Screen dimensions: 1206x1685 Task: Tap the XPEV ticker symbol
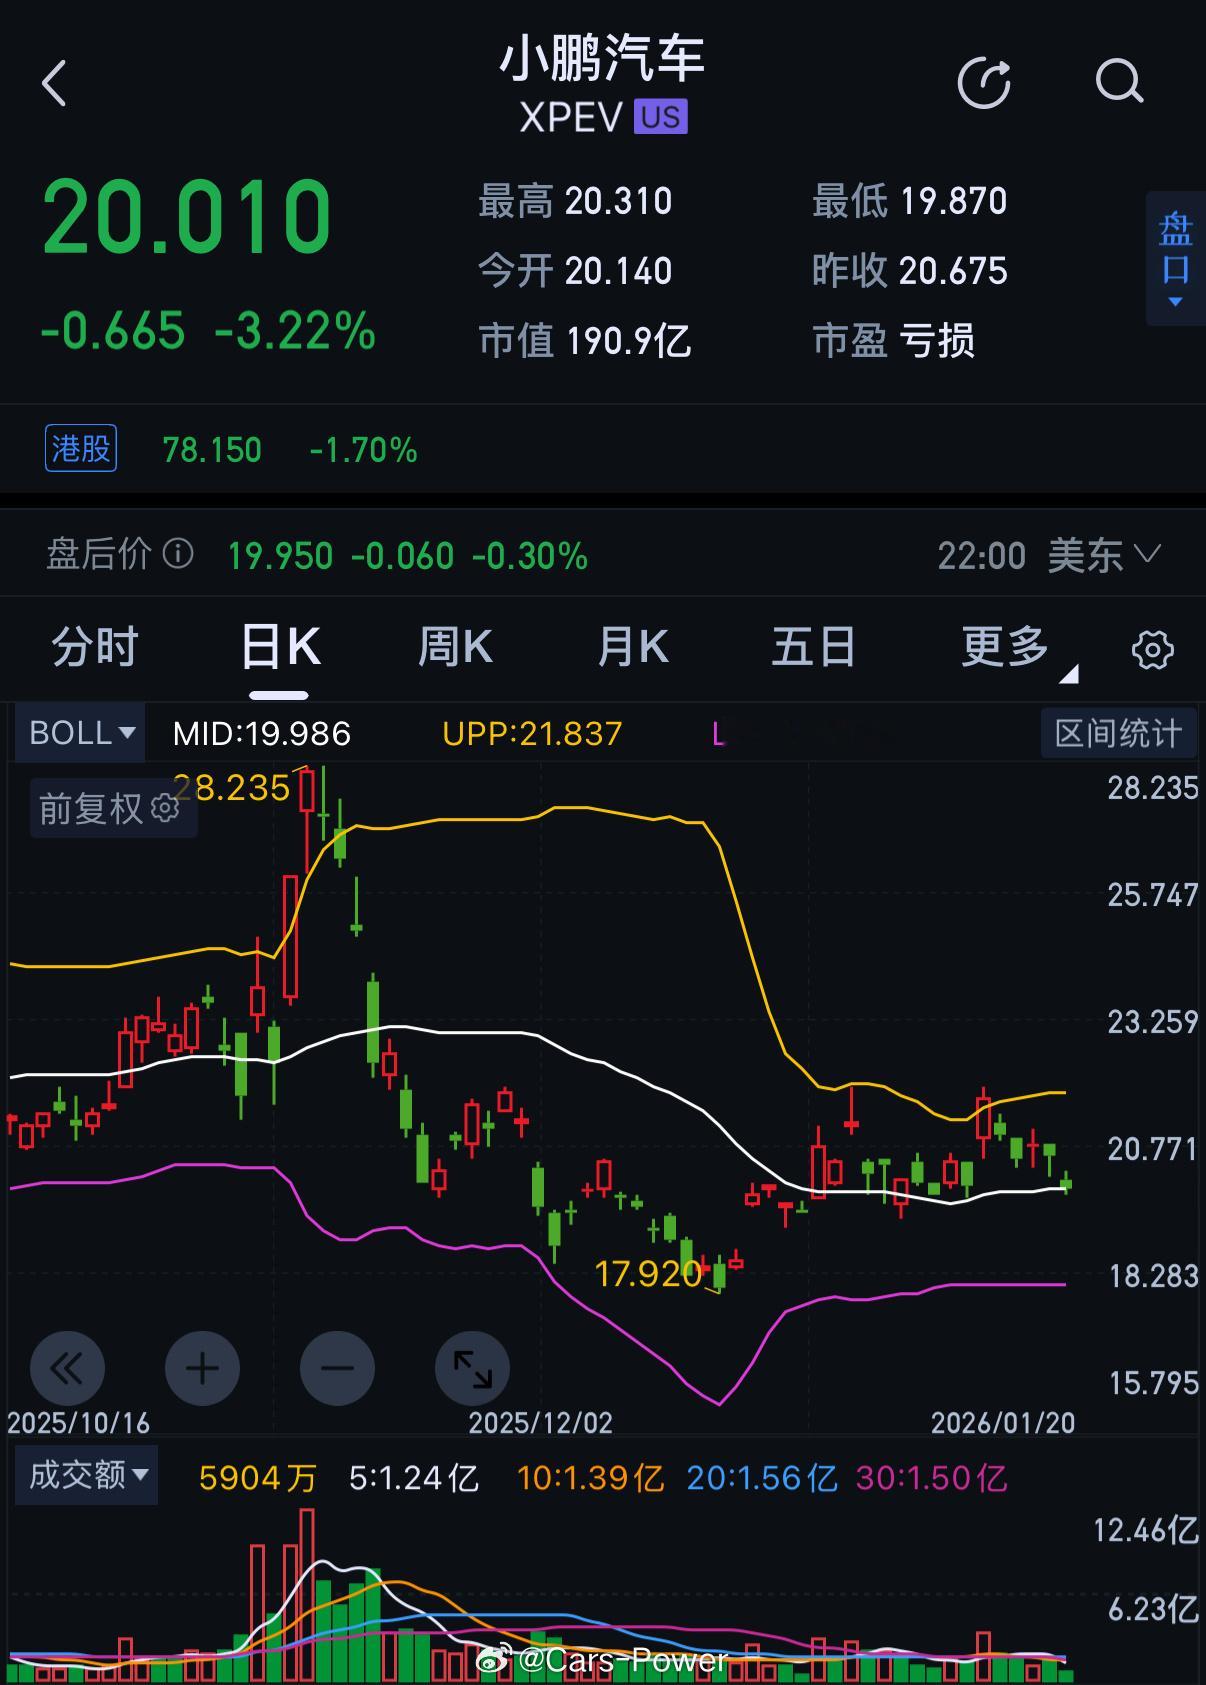571,117
